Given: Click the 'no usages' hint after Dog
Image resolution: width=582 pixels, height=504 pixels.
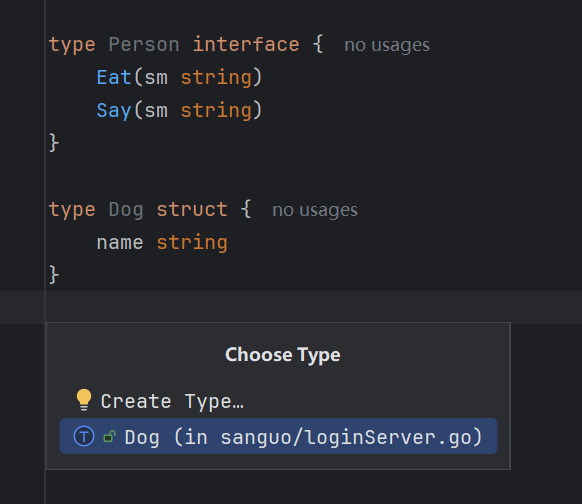Looking at the screenshot, I should click(x=315, y=210).
